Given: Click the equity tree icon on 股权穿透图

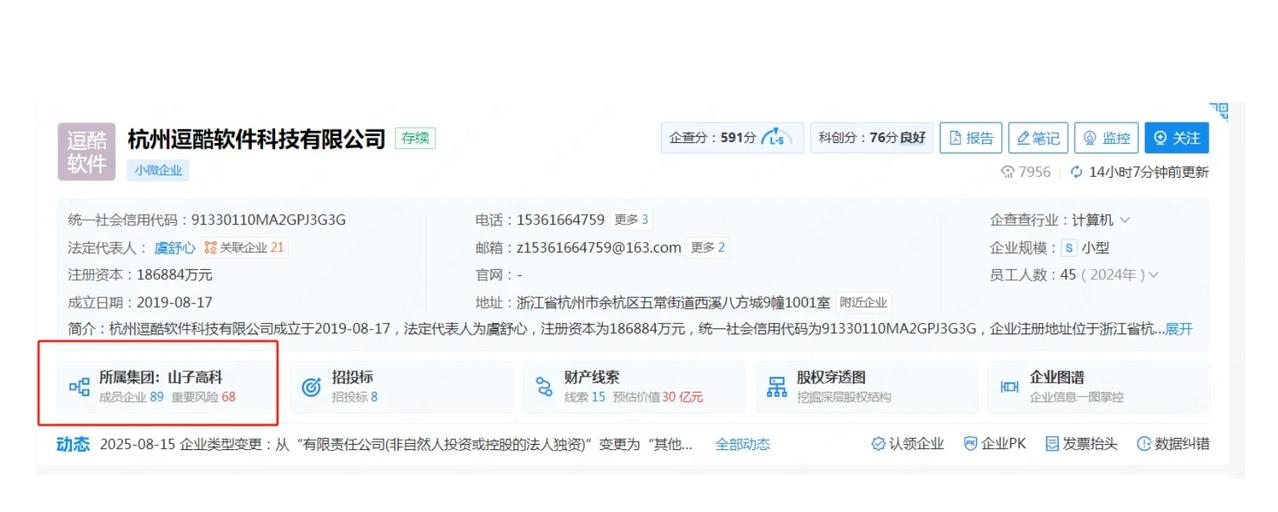Looking at the screenshot, I should pyautogui.click(x=777, y=387).
